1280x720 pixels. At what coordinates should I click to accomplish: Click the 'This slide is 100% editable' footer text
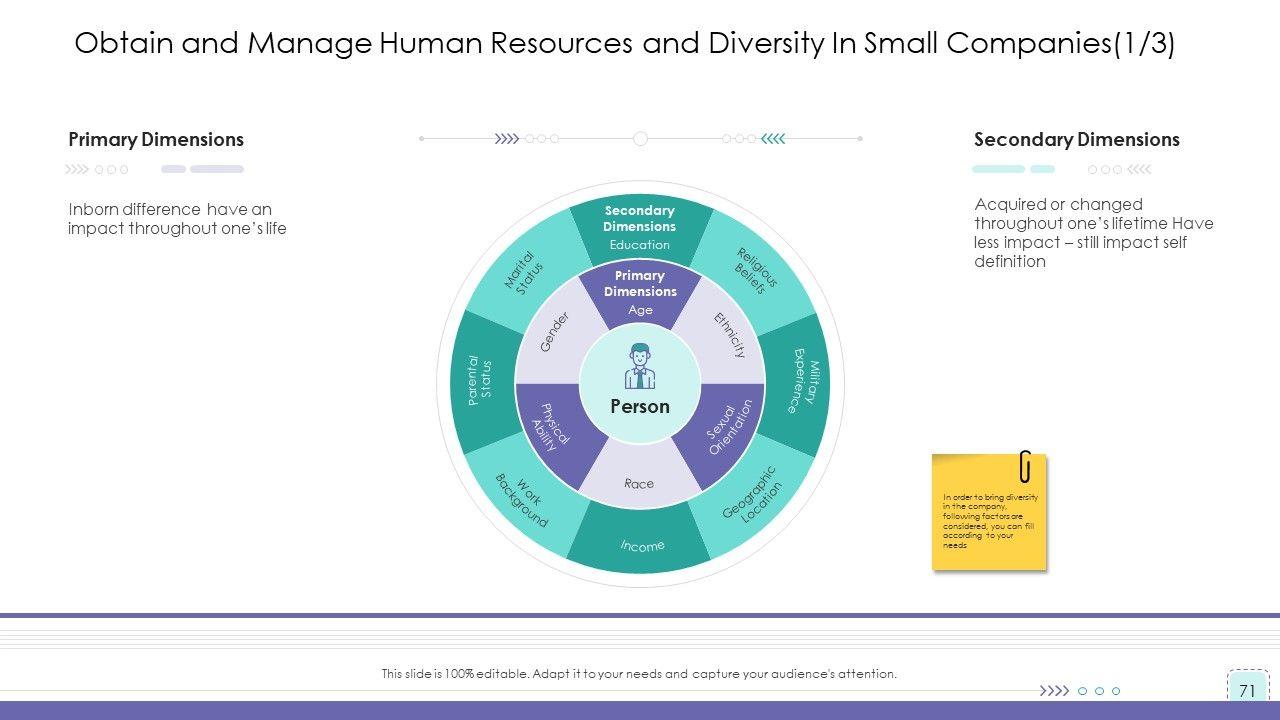[x=639, y=674]
